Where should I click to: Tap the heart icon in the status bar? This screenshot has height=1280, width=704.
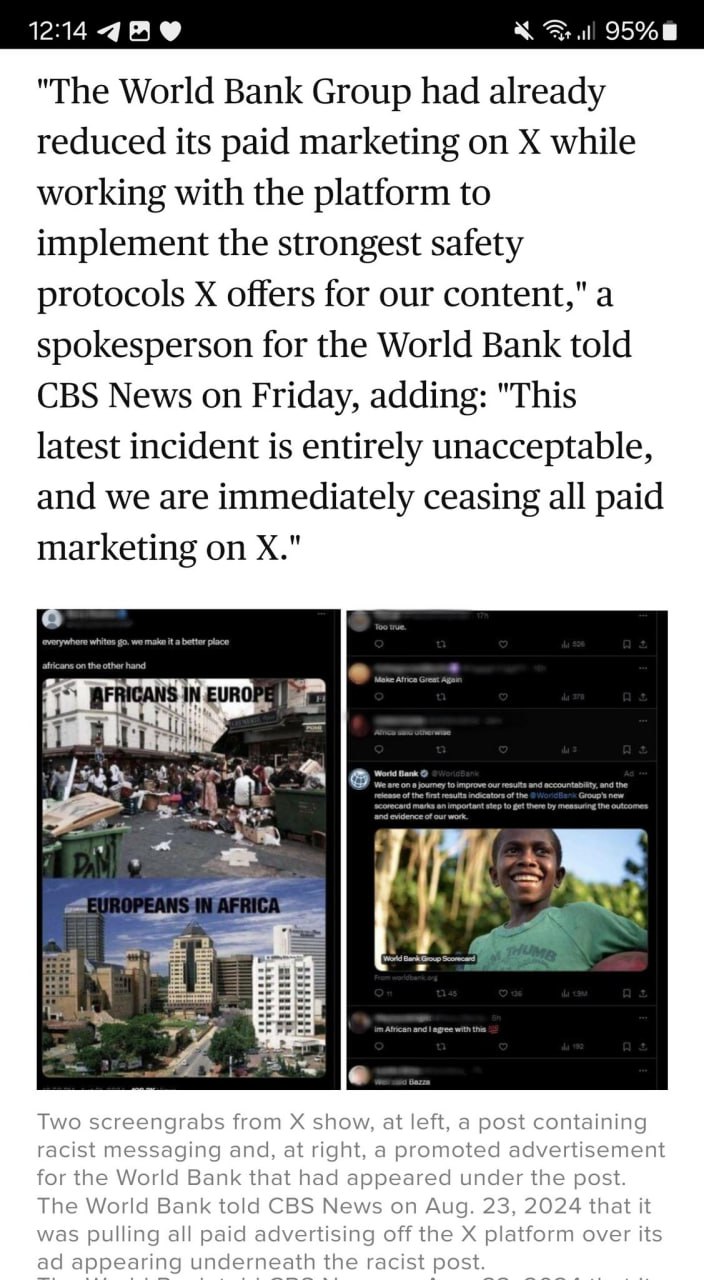point(171,32)
